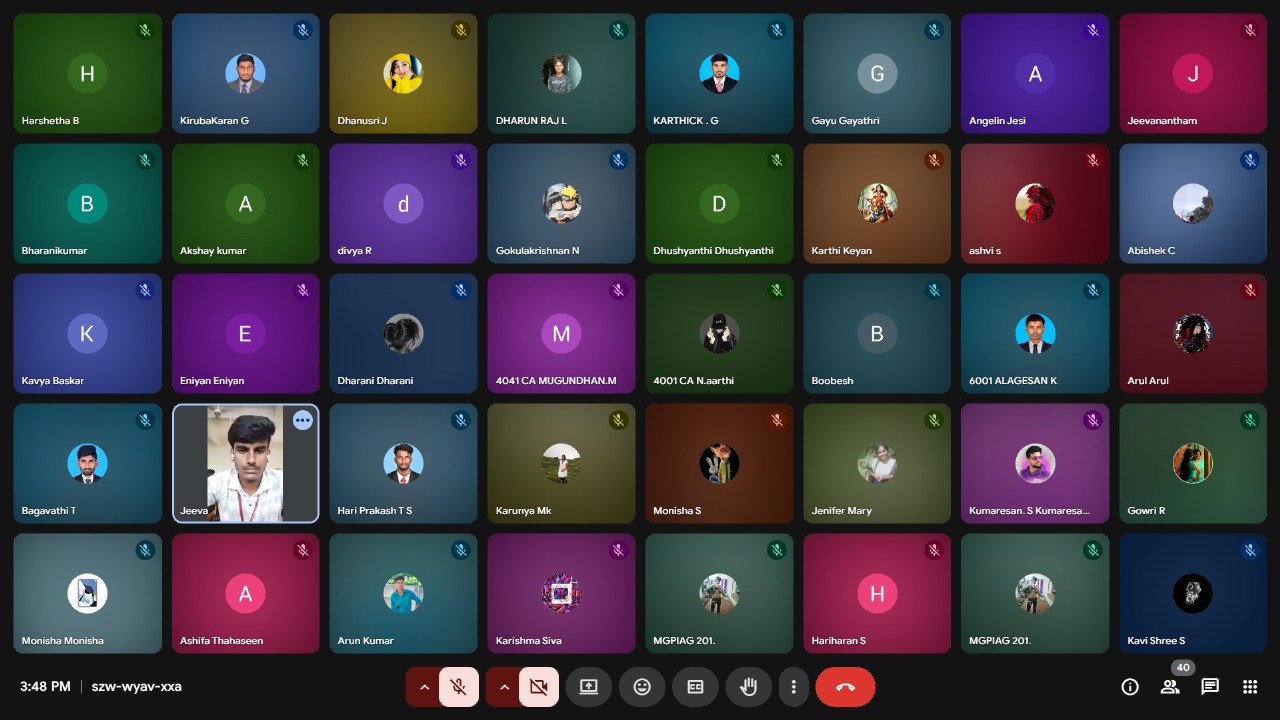Raise your hand in the meeting

tap(748, 687)
